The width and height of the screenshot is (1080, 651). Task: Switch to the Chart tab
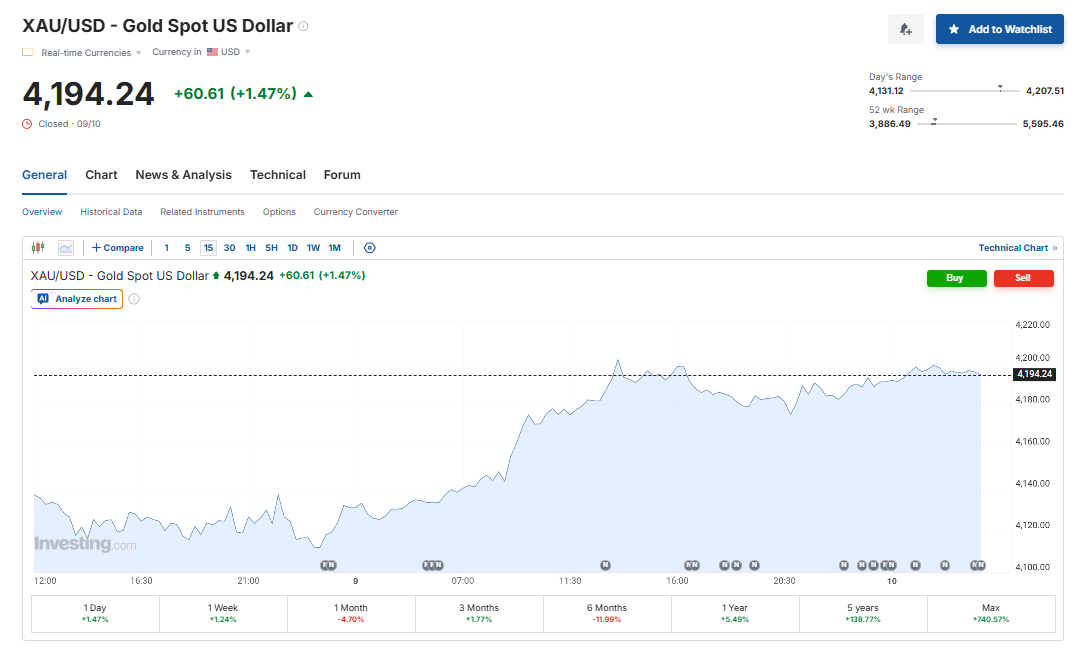pyautogui.click(x=101, y=175)
